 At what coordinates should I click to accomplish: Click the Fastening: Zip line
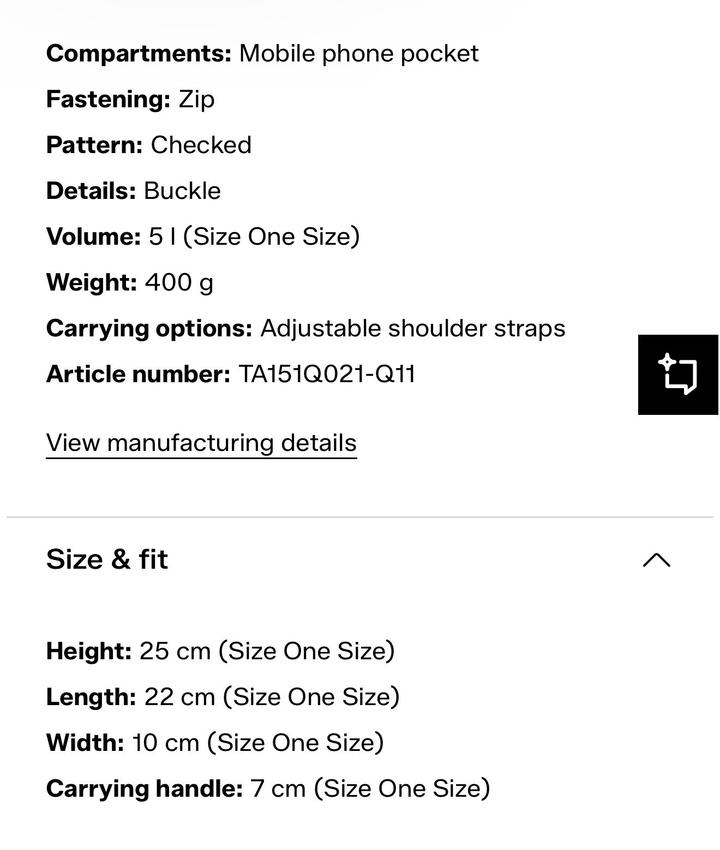[x=130, y=99]
